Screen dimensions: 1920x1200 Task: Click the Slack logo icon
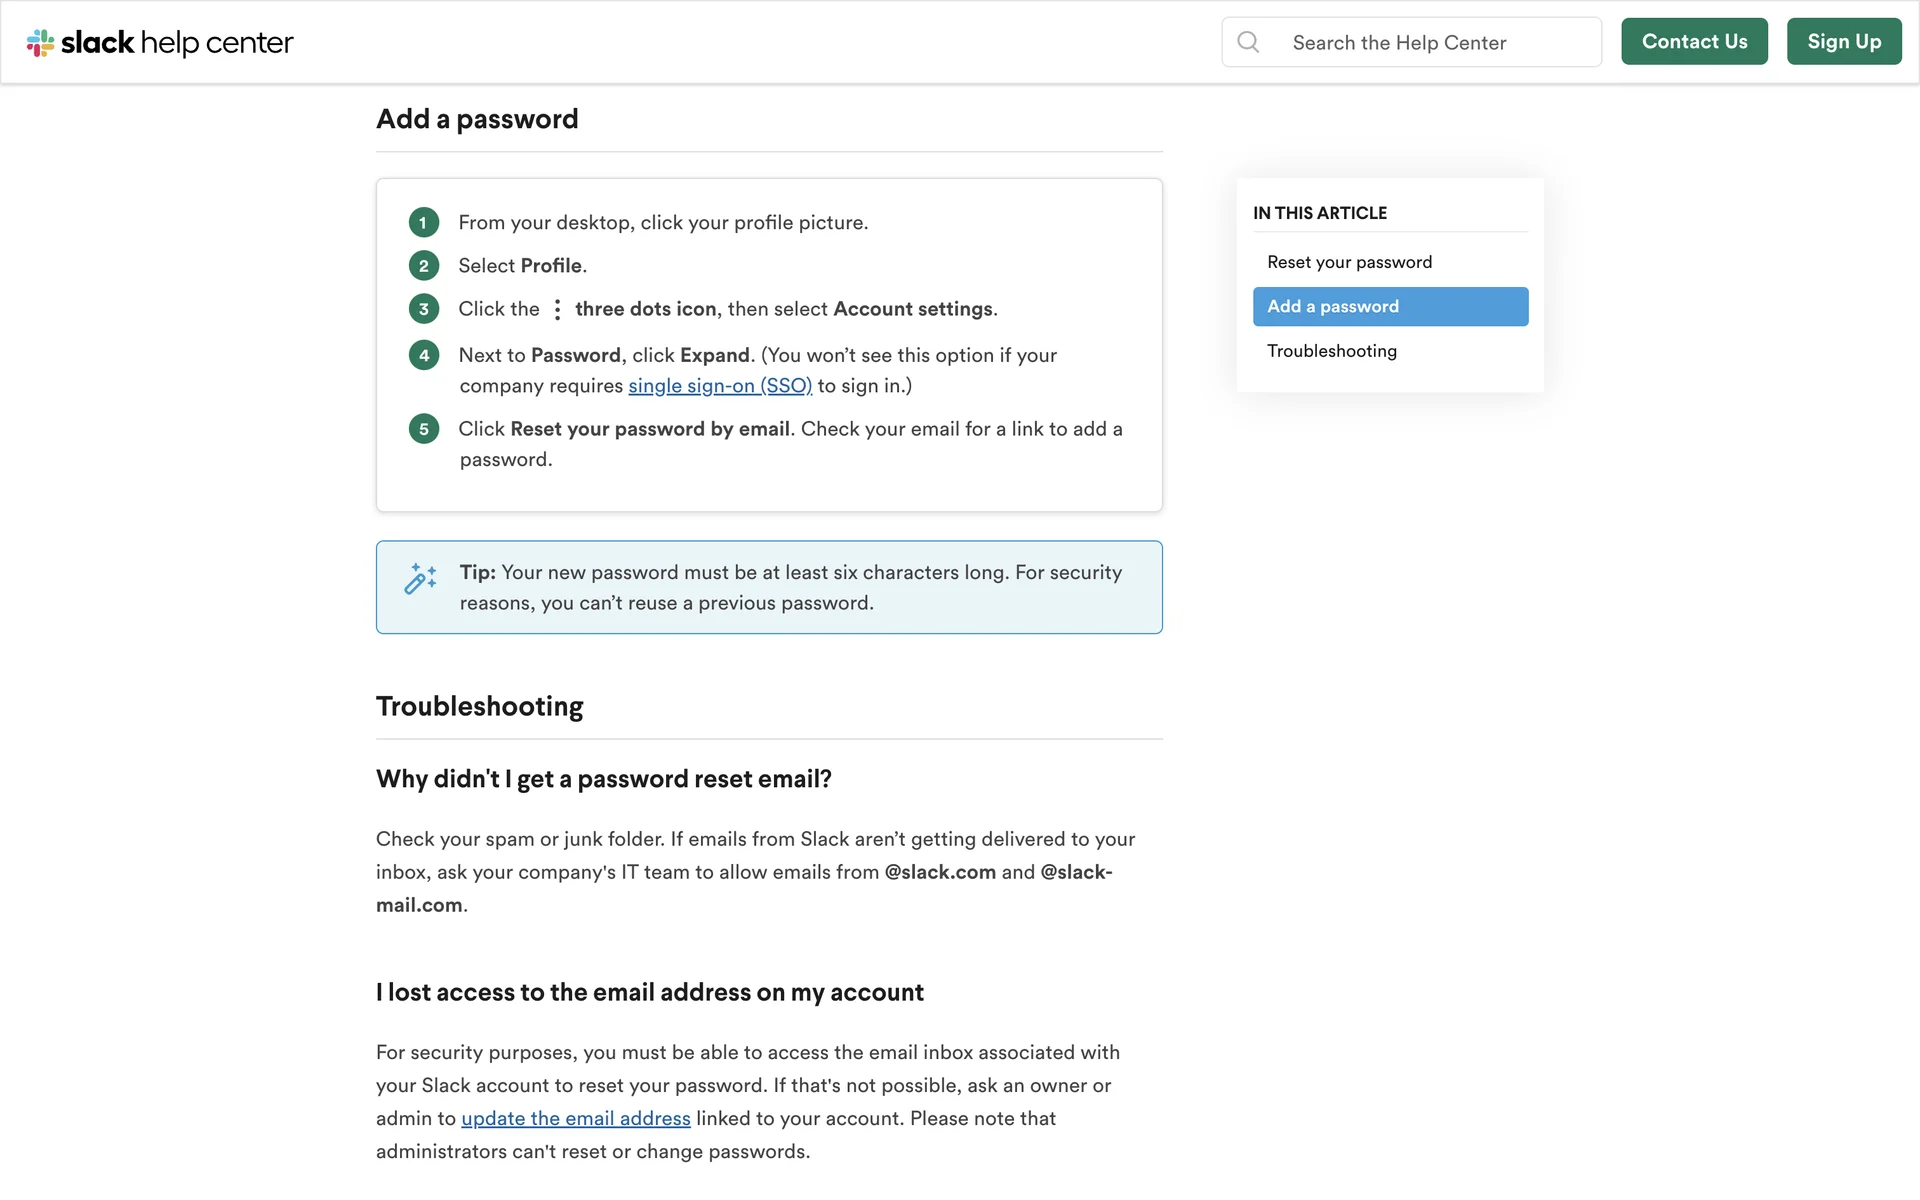pos(40,43)
